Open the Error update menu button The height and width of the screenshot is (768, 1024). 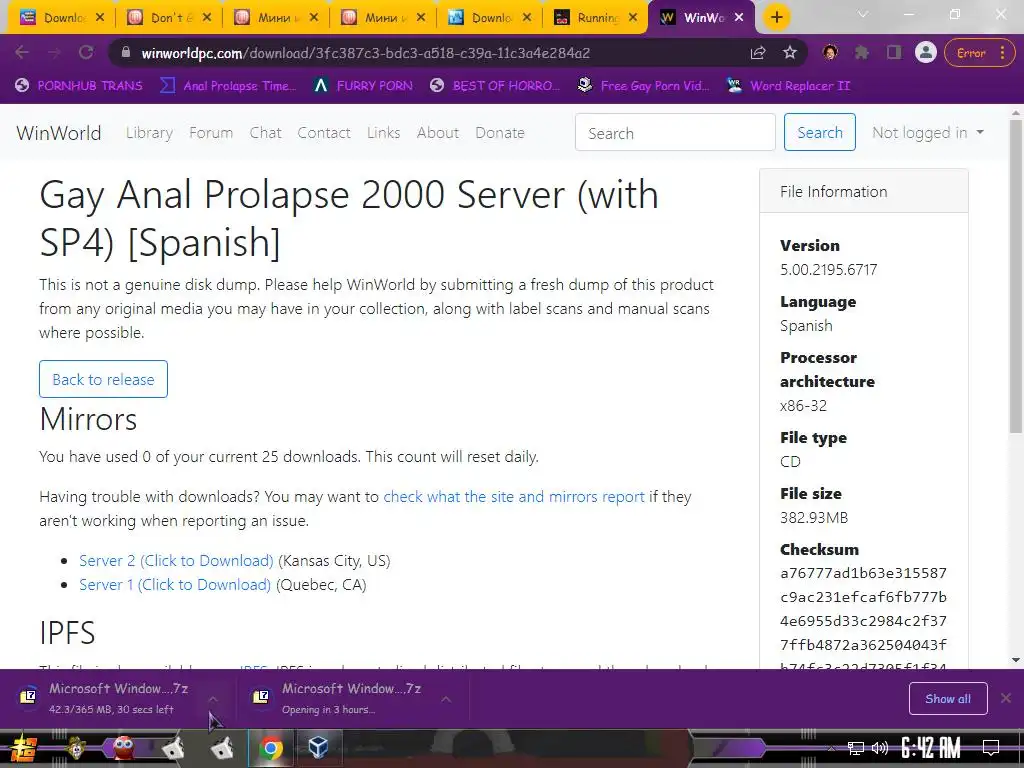click(978, 53)
